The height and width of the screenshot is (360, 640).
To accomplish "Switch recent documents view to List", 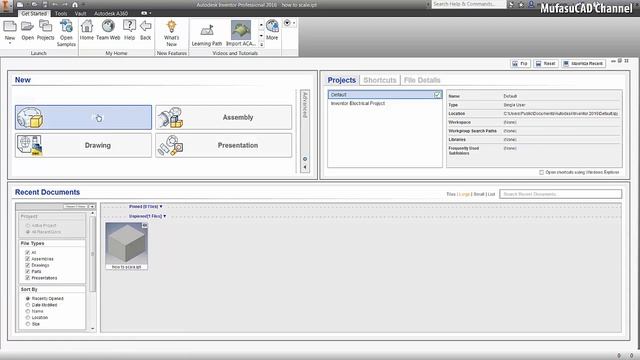I will coord(491,194).
